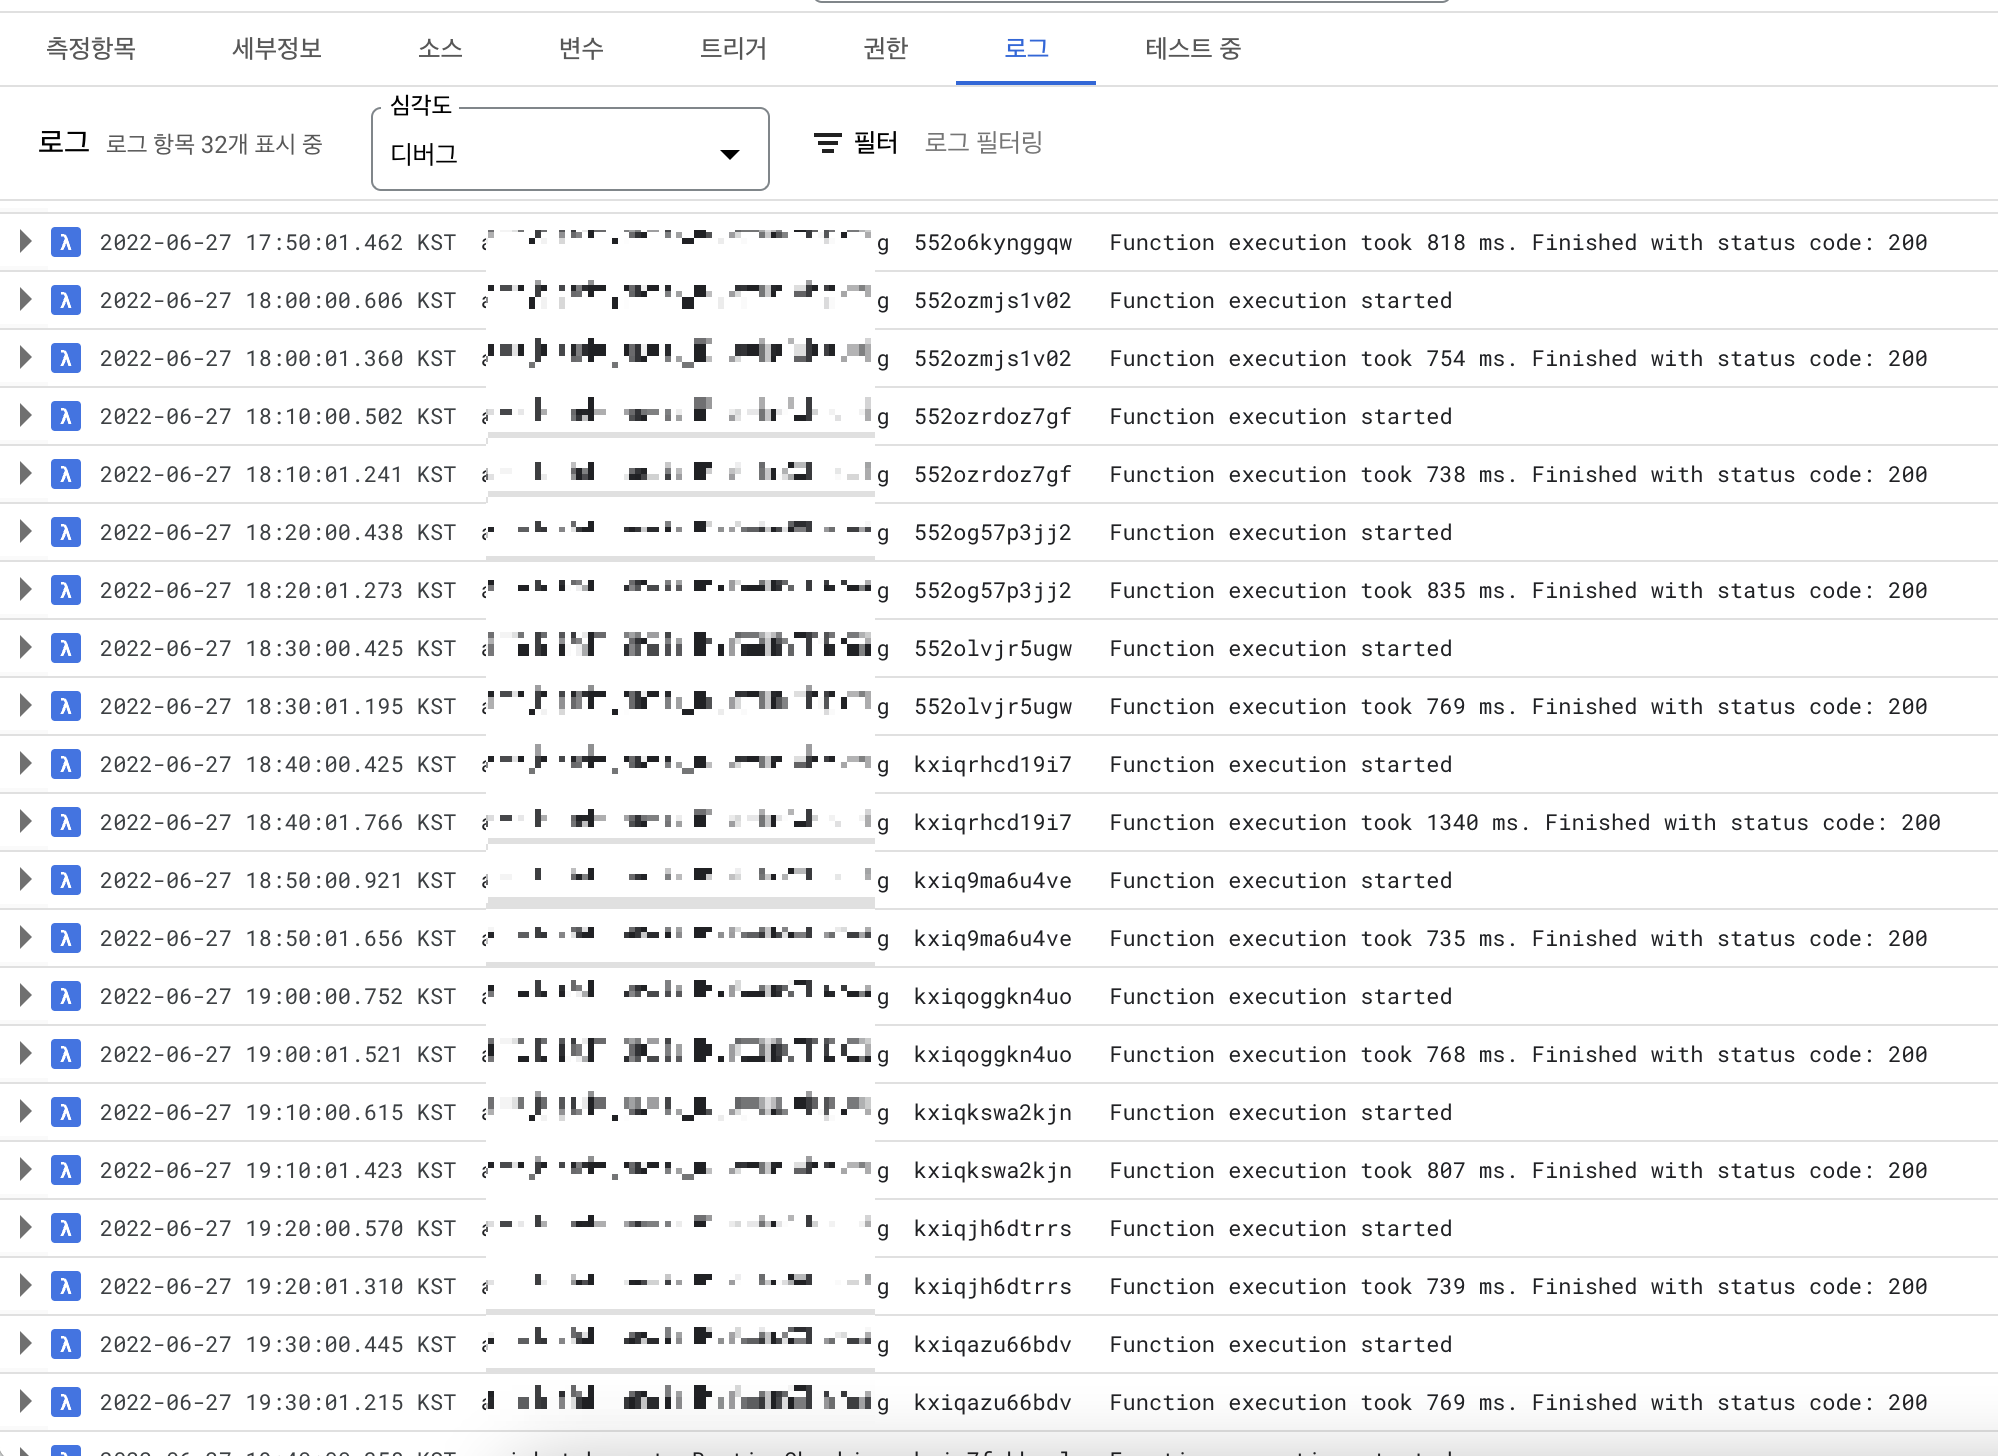The height and width of the screenshot is (1456, 1998).
Task: Click lambda icon for 18:00:01.360 entry
Action: tap(66, 358)
